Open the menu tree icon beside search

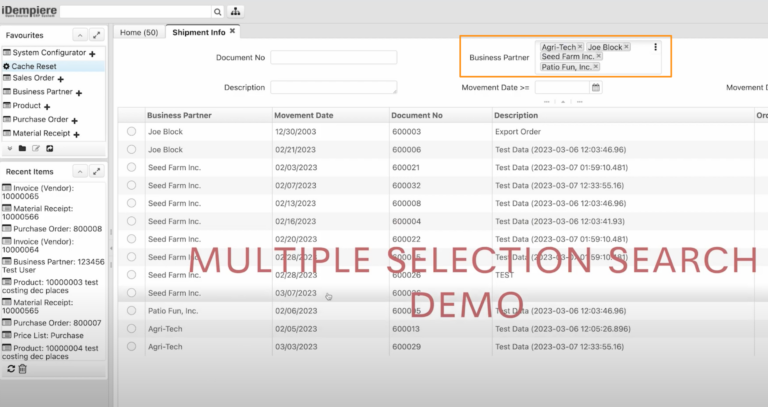(236, 12)
